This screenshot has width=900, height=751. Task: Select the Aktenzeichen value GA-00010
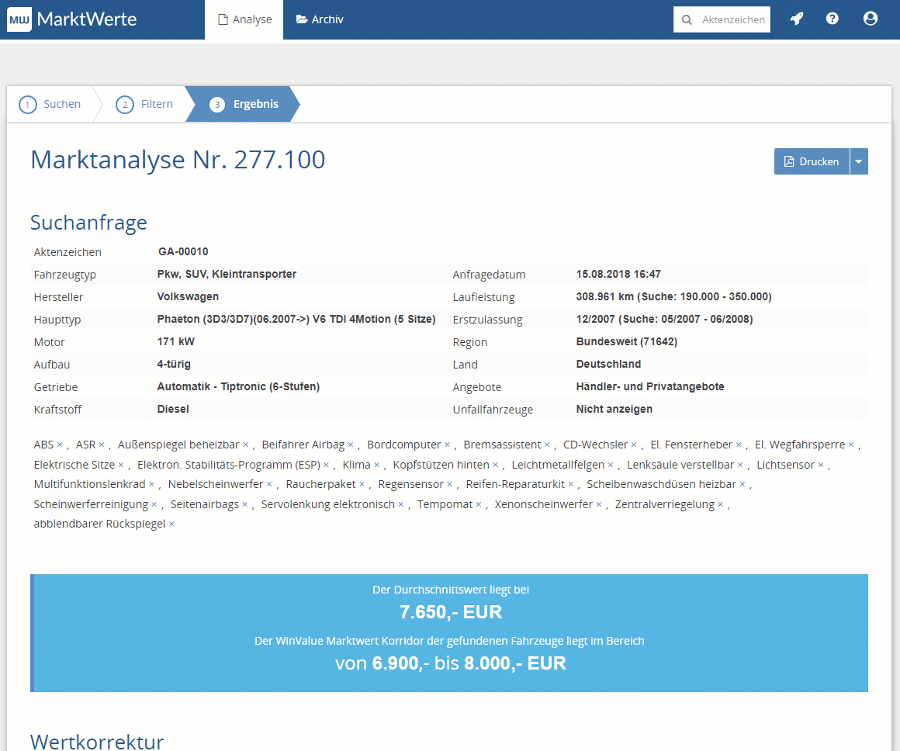coord(183,251)
